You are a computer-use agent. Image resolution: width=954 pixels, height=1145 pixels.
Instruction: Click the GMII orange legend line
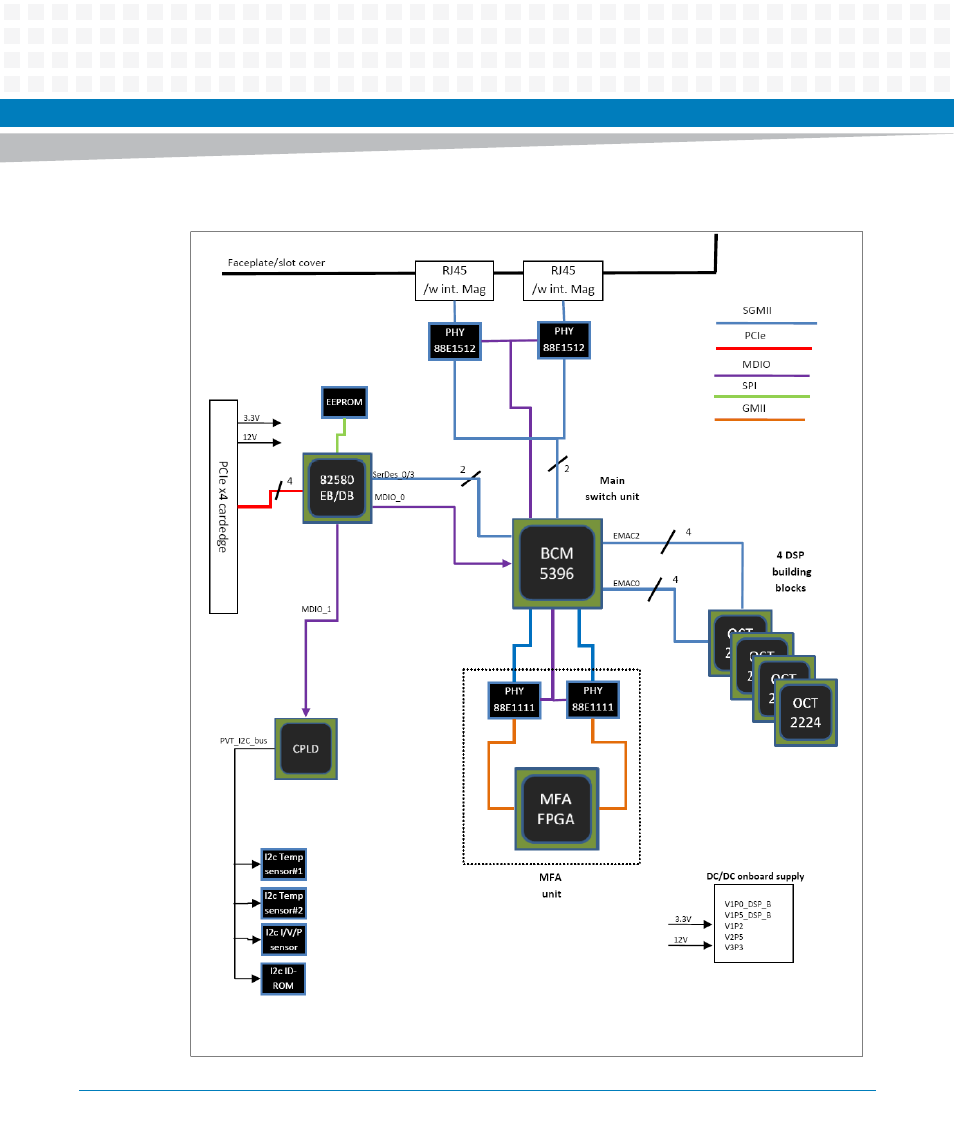coord(760,420)
